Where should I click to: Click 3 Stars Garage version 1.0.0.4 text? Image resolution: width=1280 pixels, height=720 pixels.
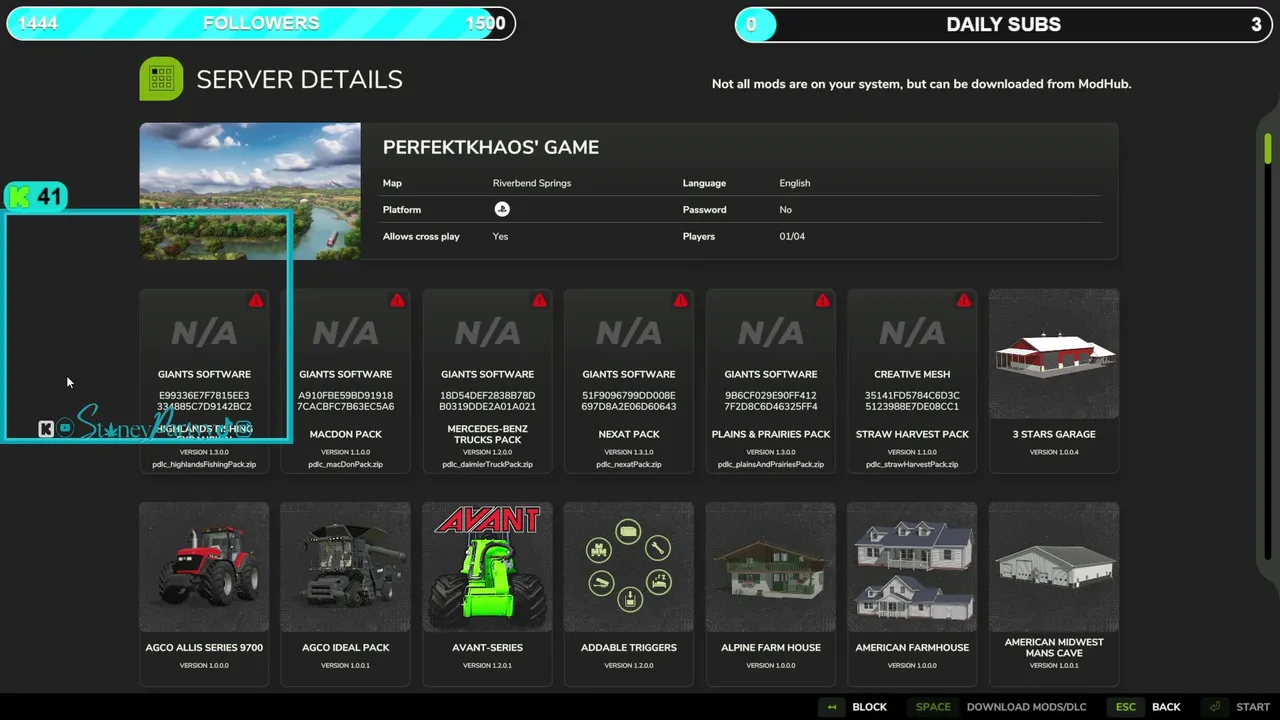(1054, 452)
